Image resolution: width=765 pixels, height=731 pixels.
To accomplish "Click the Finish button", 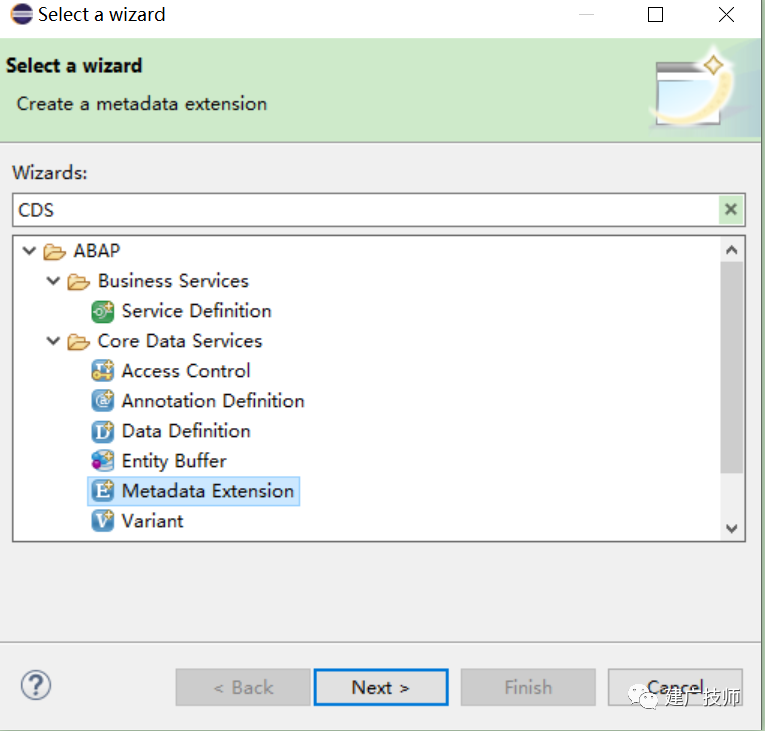I will pos(528,687).
